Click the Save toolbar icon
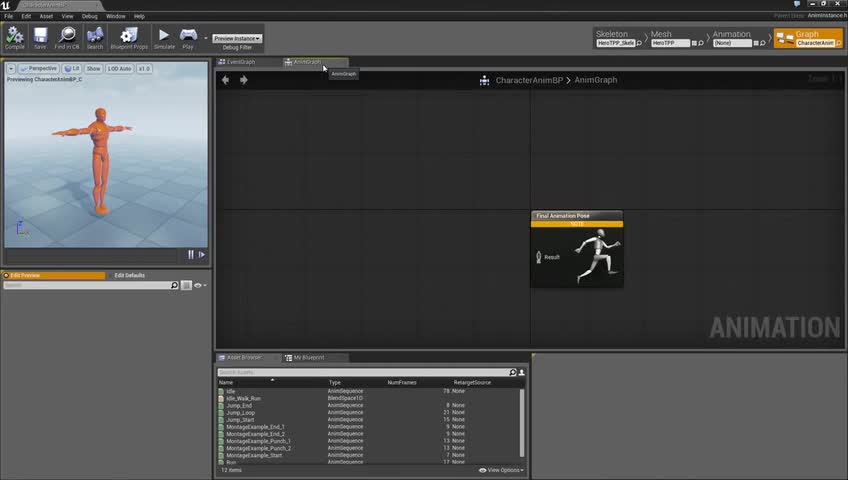The width and height of the screenshot is (848, 480). [40, 38]
